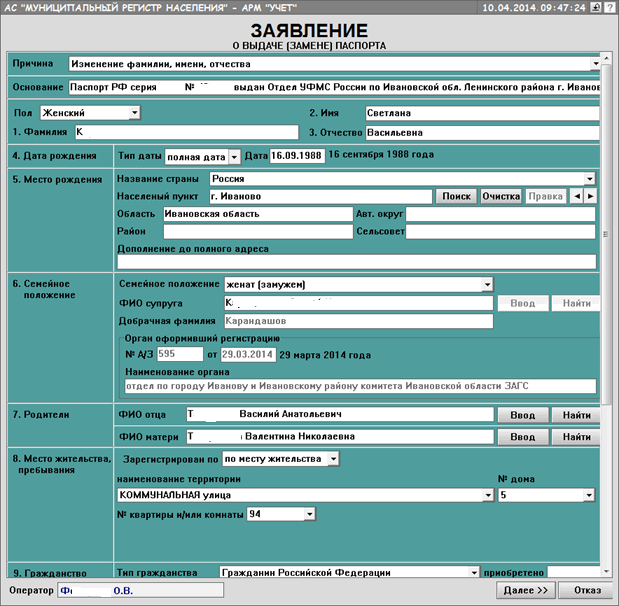Image resolution: width=619 pixels, height=606 pixels.
Task: Click the Имя field with Светлана
Action: point(482,113)
